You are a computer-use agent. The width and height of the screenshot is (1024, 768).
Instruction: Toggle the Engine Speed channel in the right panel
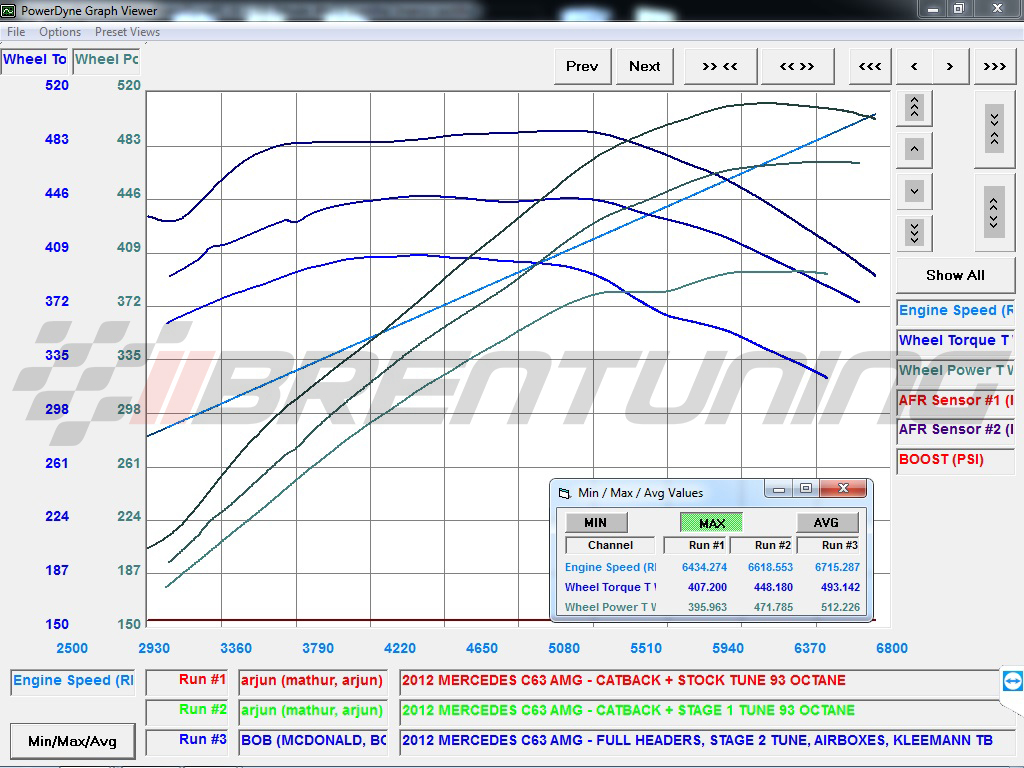(956, 311)
